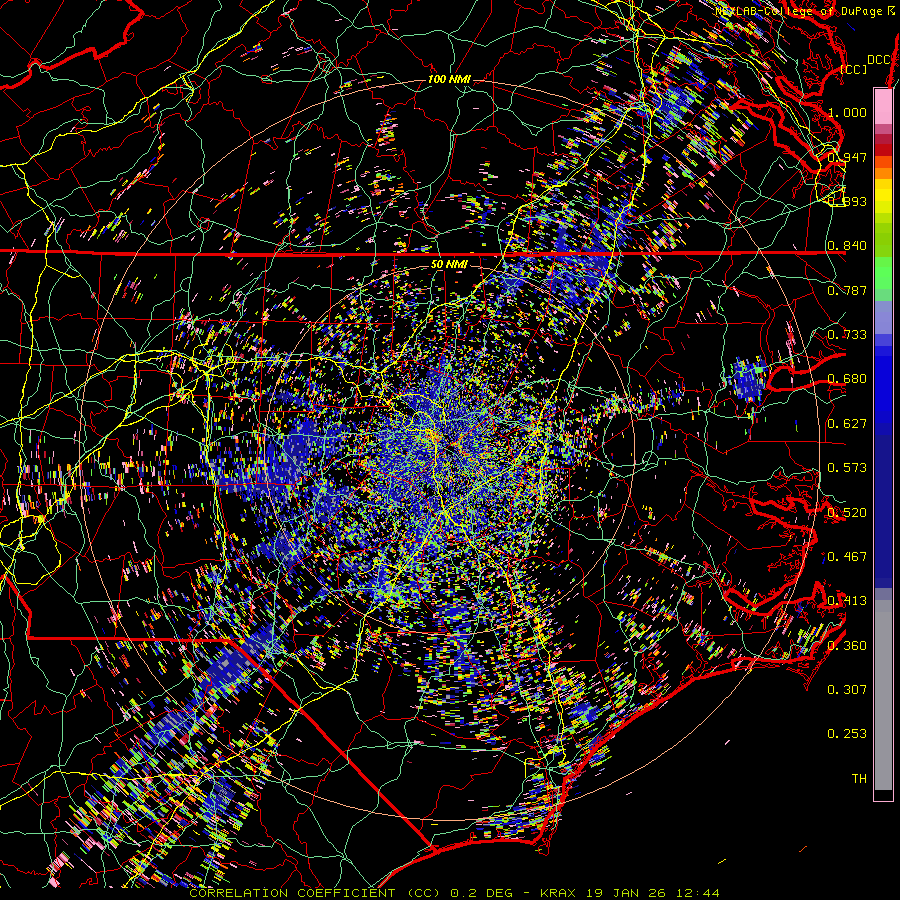Select the 0.733 scale value
This screenshot has width=900, height=900.
click(x=847, y=335)
